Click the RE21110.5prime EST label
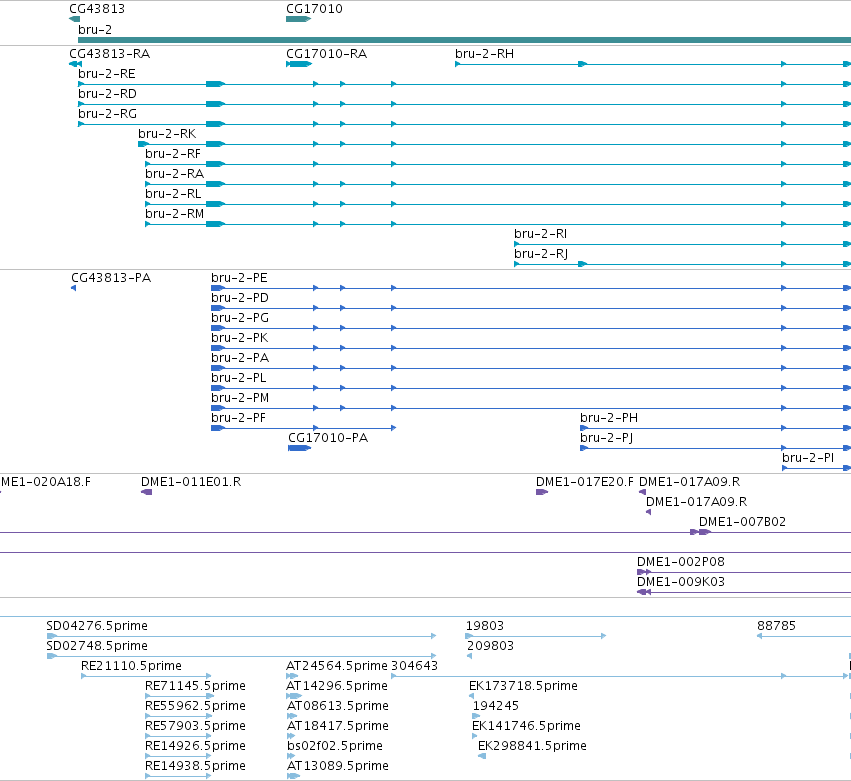The image size is (851, 781). [131, 666]
